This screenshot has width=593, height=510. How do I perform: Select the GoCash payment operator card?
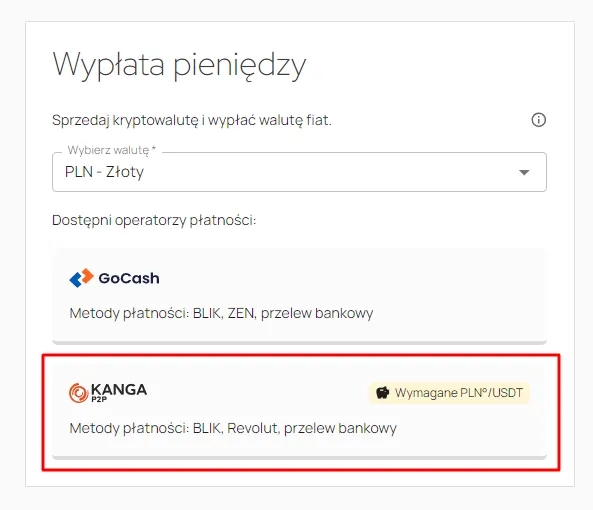(x=299, y=296)
